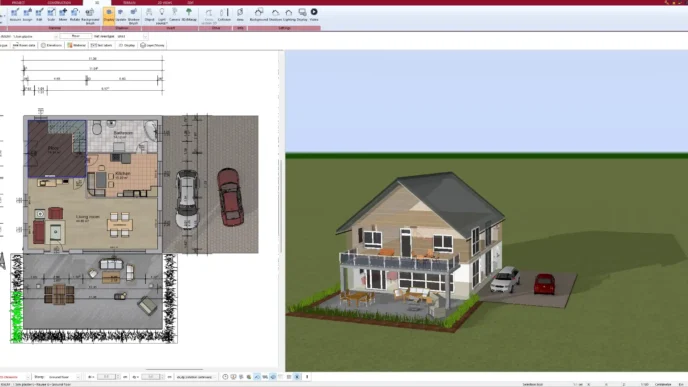Viewport: 688px width, 387px height.
Task: Open the 2DF ribbon tab
Action: 190,3
